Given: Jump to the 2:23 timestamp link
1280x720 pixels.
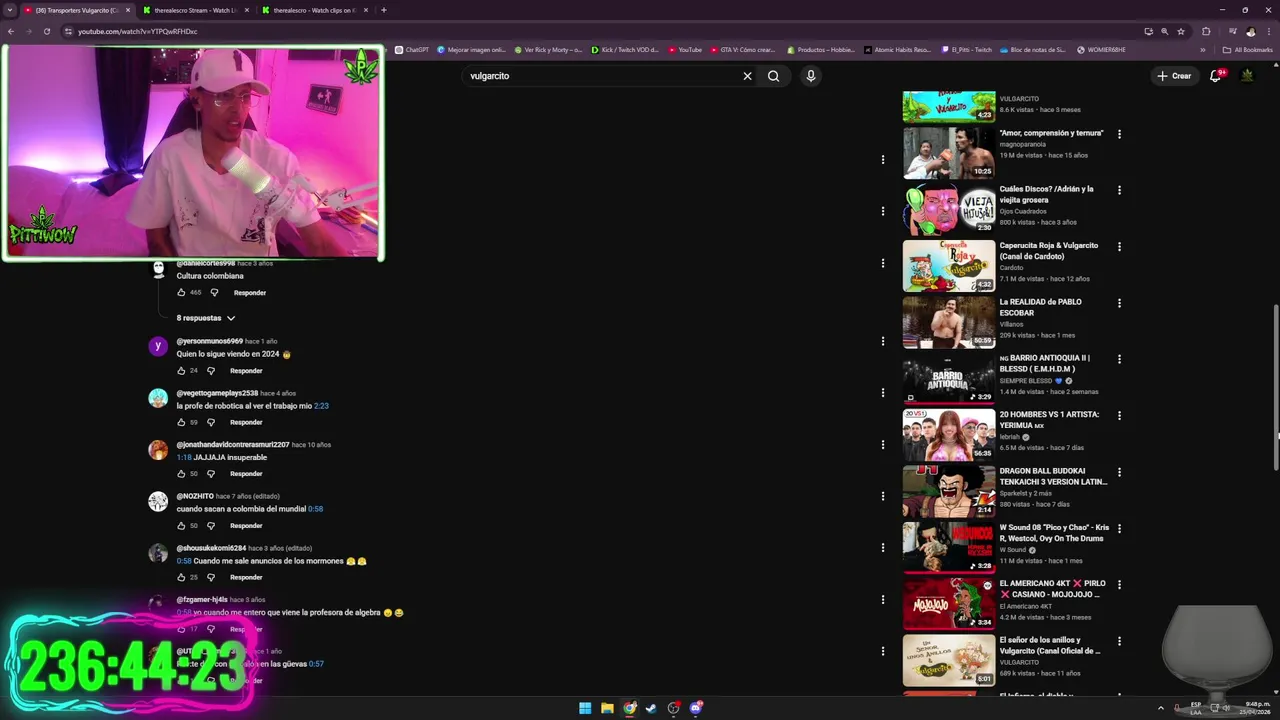Looking at the screenshot, I should [x=321, y=406].
